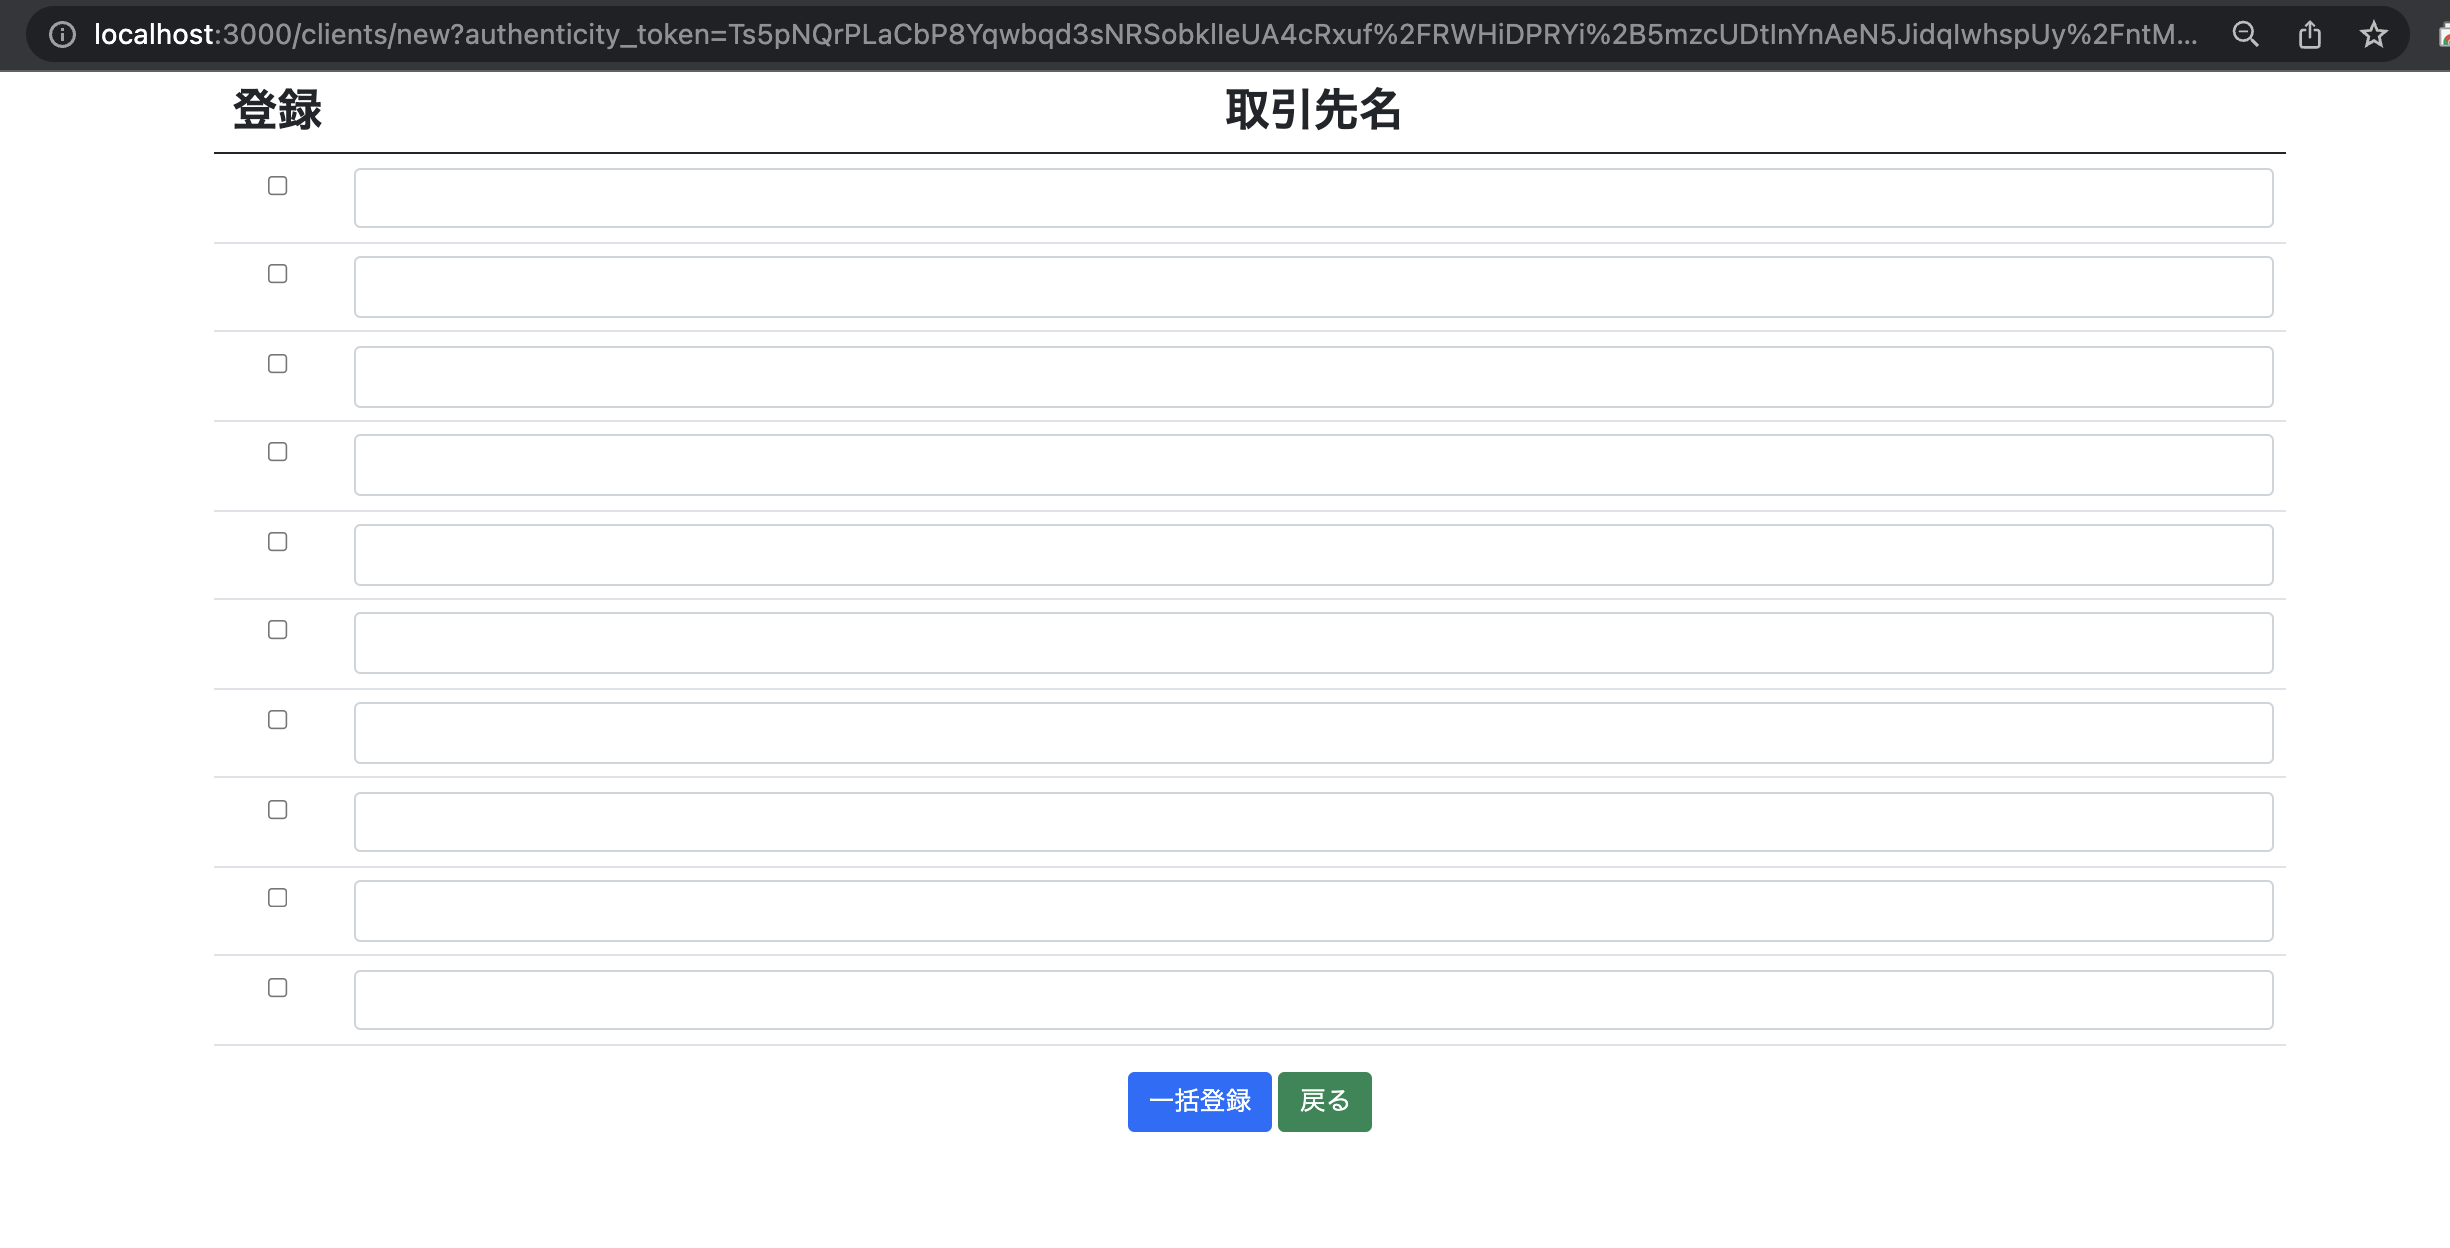Screen dimensions: 2450x1248
Task: Click the 登録 column header
Action: pos(278,110)
